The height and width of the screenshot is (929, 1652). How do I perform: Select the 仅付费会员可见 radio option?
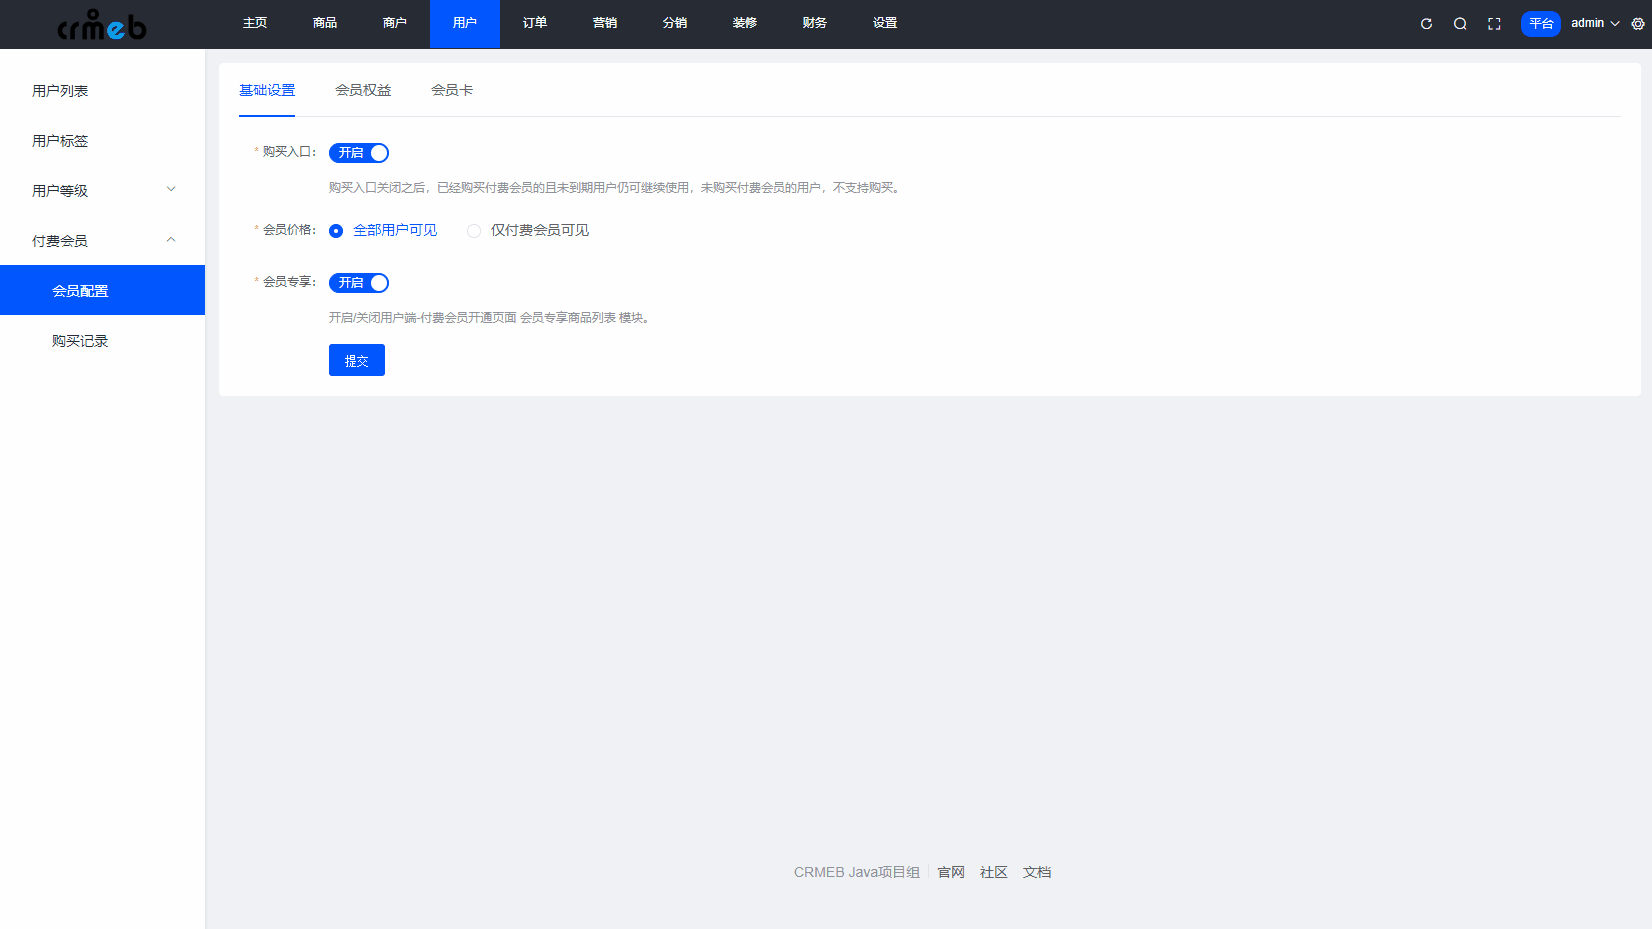(x=528, y=230)
